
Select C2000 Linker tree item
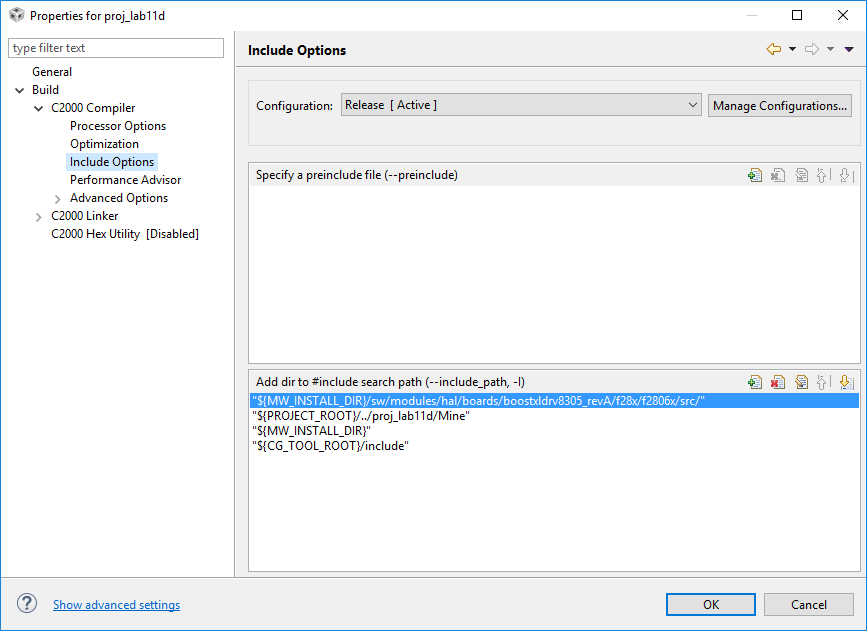[x=85, y=216]
